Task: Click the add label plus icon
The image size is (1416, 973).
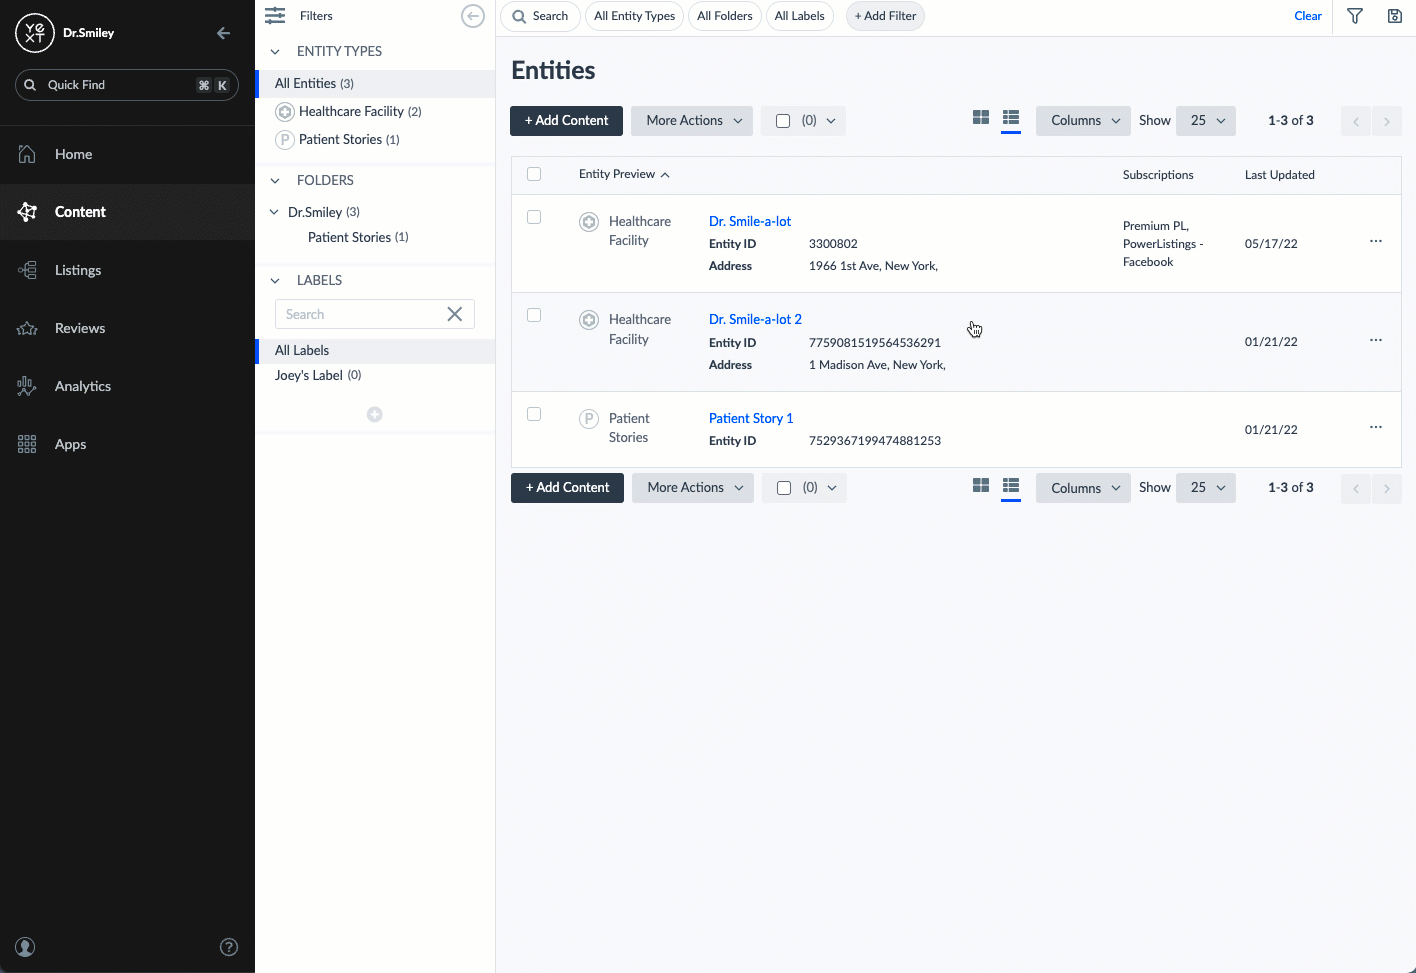Action: pos(375,414)
